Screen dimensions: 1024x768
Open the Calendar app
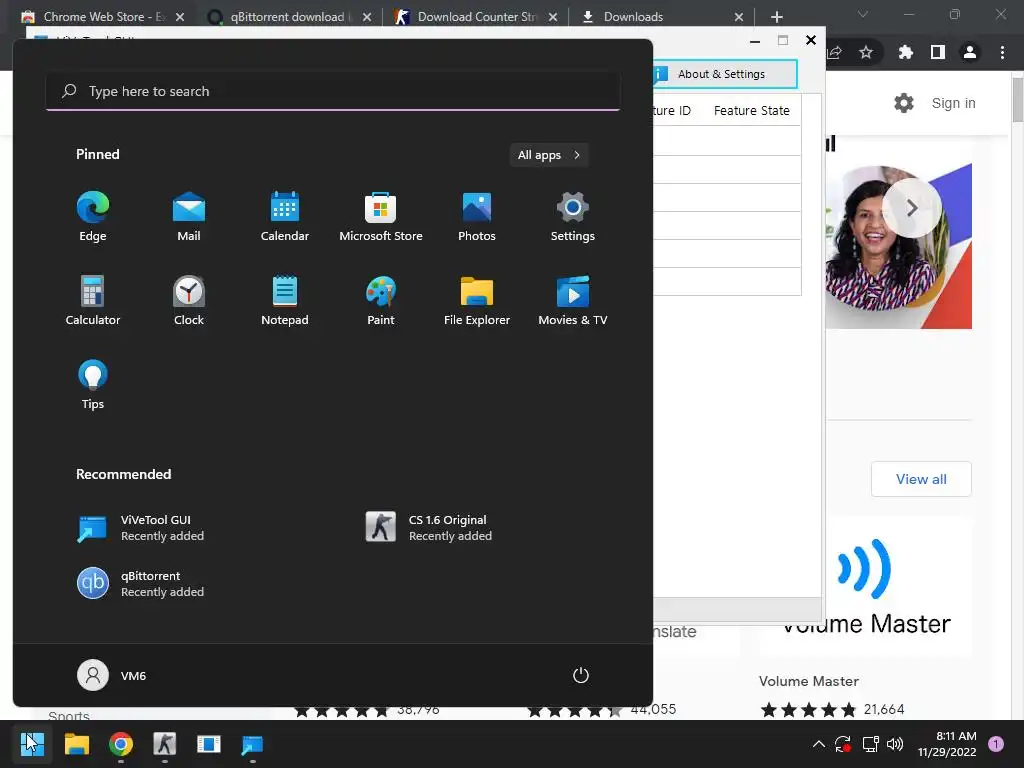pyautogui.click(x=285, y=217)
